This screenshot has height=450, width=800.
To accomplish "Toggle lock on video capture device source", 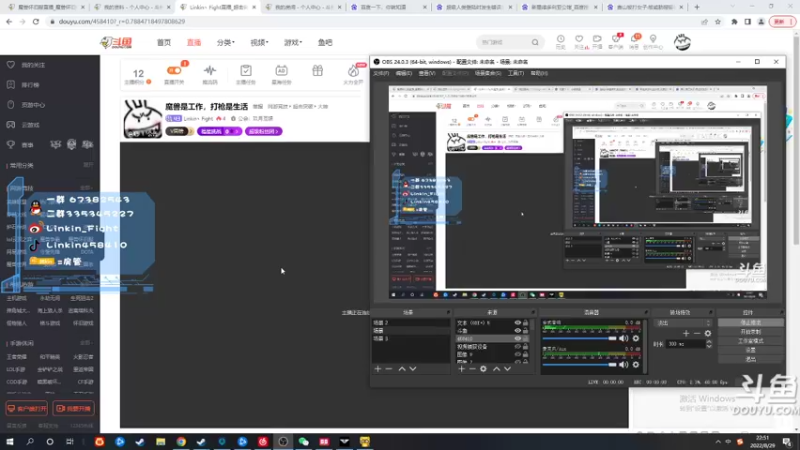I will point(526,346).
